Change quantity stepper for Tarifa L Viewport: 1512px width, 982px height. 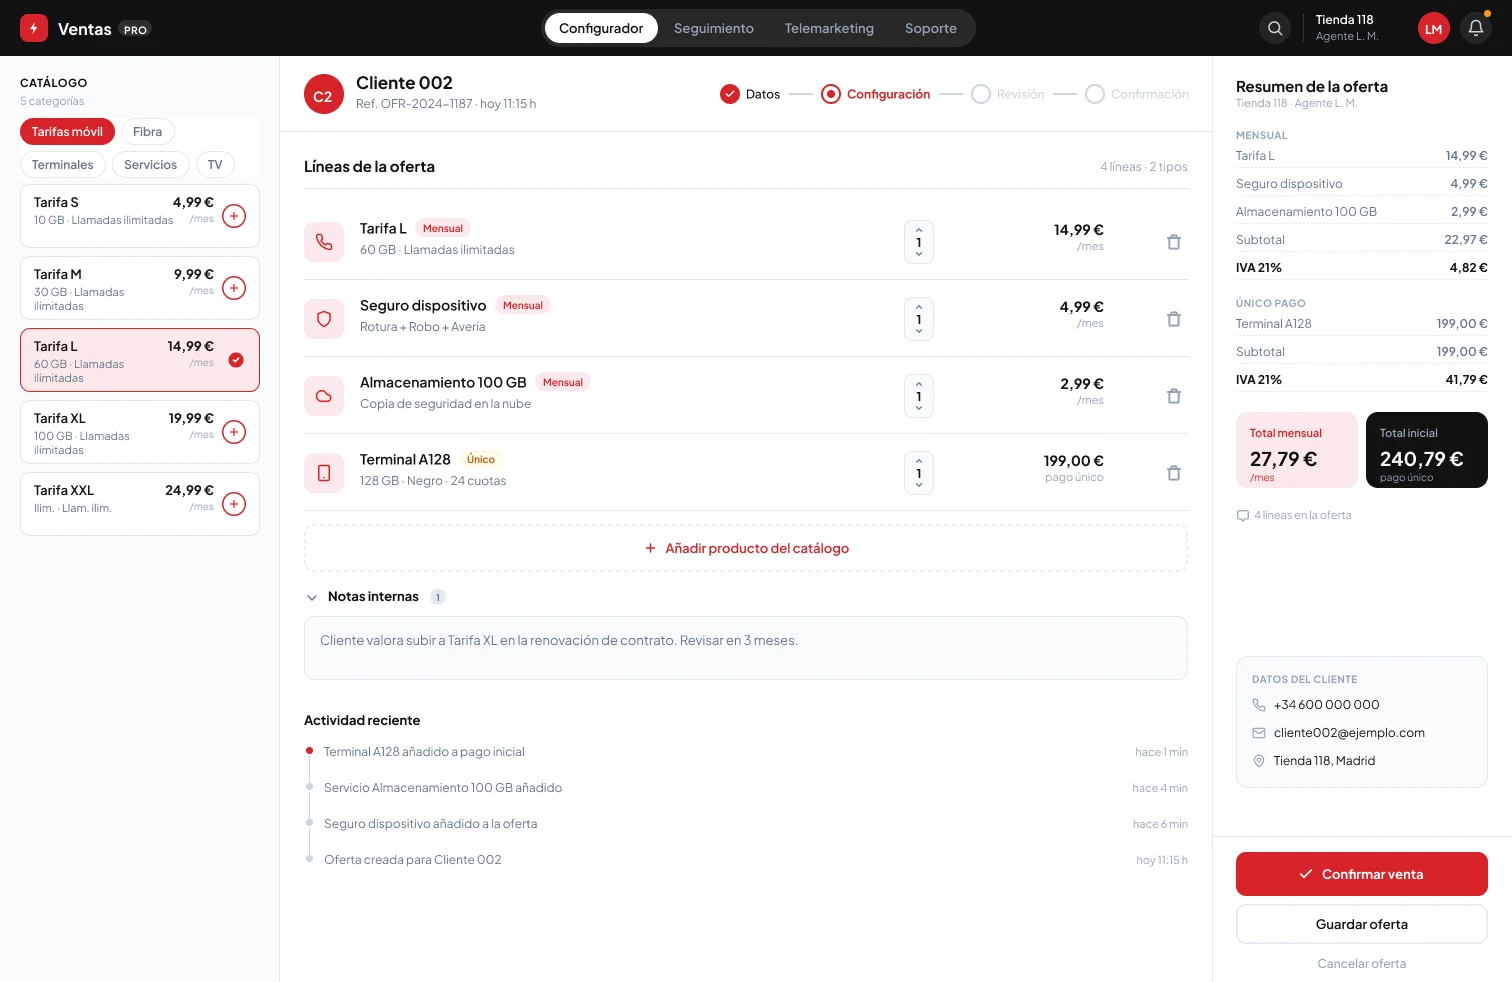pos(919,242)
